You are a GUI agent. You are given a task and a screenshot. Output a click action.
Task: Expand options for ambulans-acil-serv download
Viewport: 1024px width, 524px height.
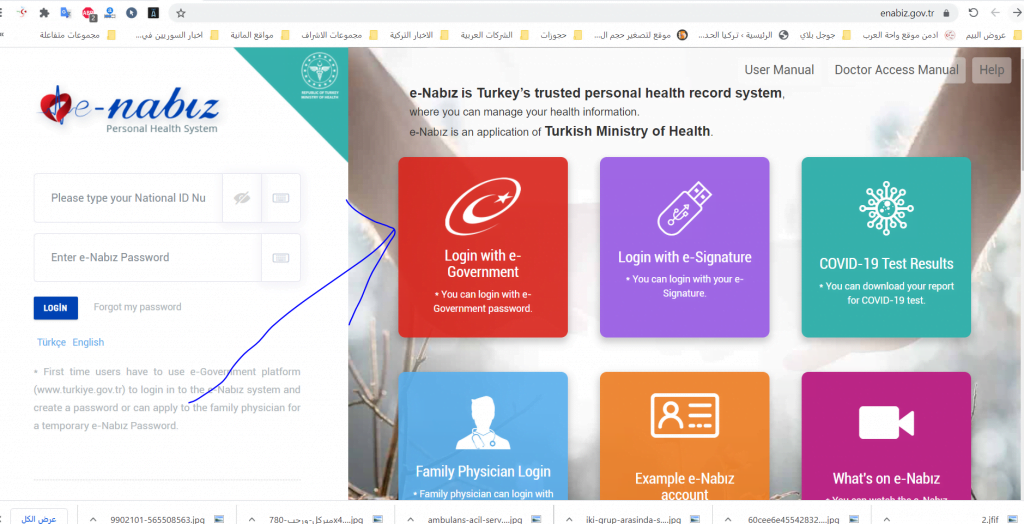point(410,519)
